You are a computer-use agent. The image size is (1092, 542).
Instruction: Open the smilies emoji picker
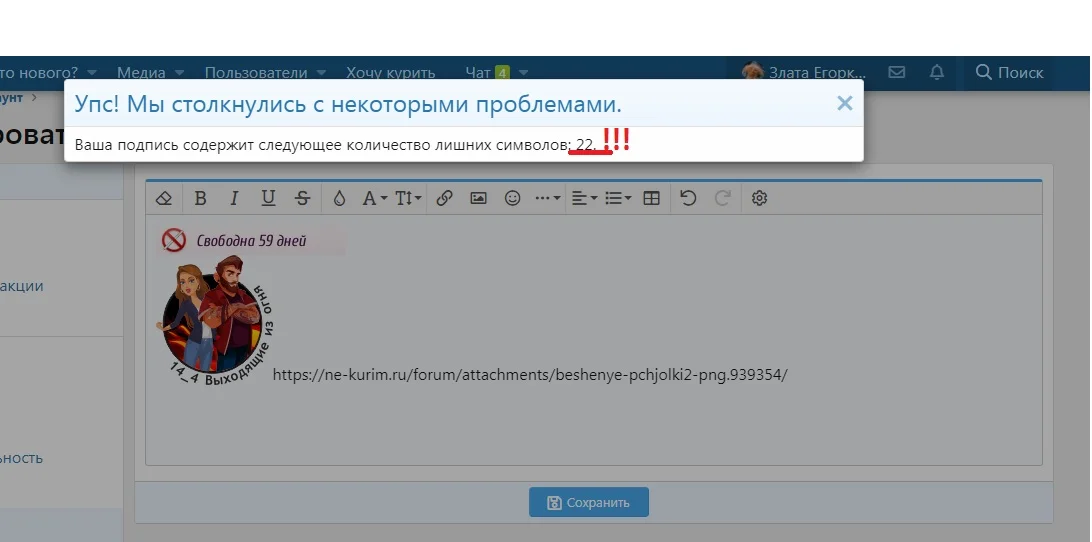point(513,199)
